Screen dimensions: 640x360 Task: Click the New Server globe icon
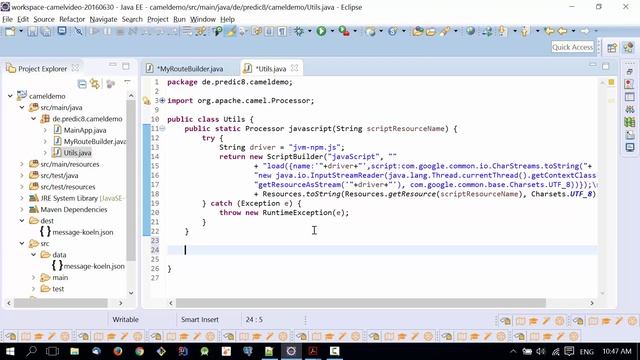[371, 31]
